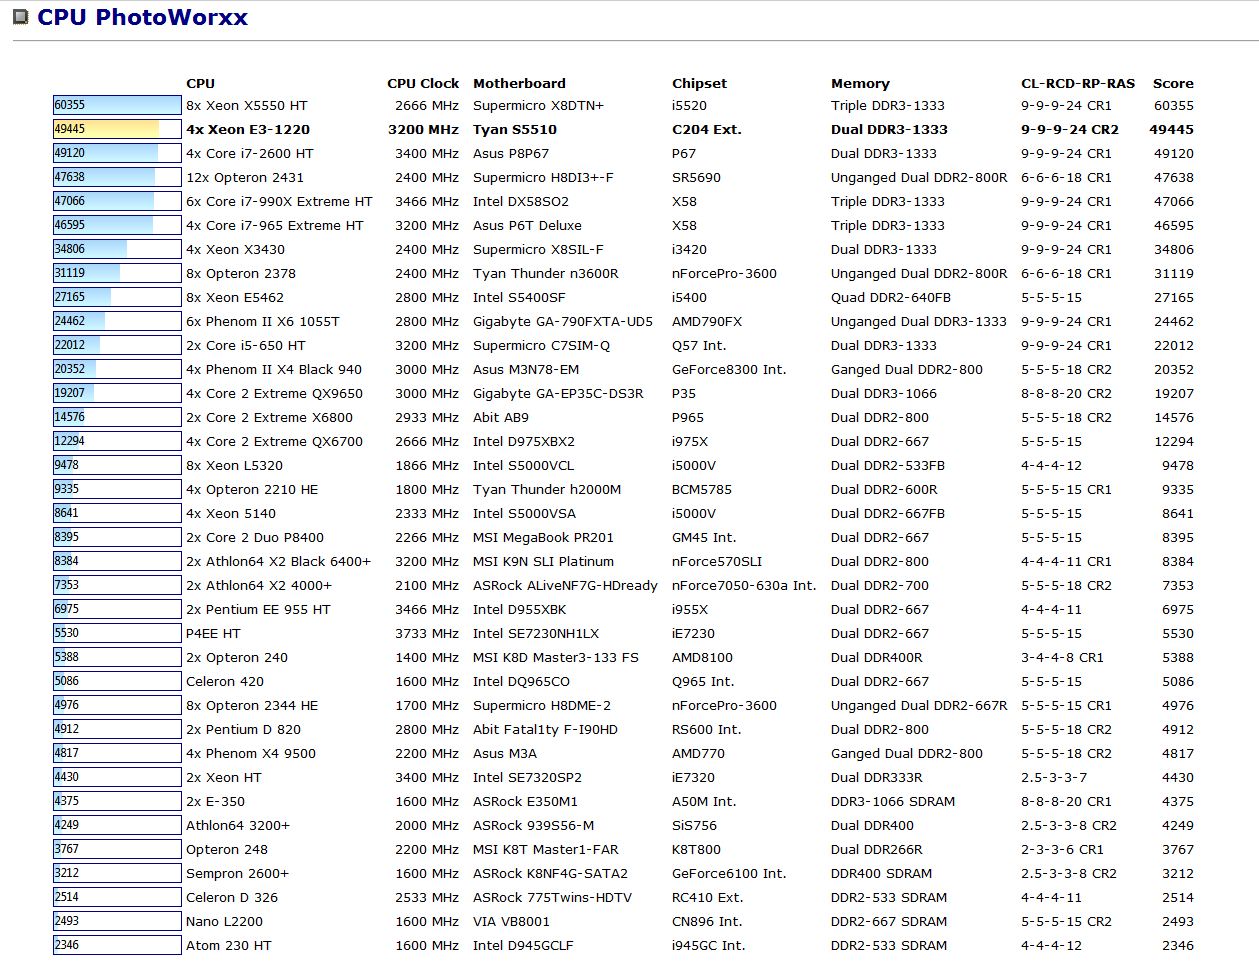Click the highlighted yellow 49445 score bar

[117, 129]
